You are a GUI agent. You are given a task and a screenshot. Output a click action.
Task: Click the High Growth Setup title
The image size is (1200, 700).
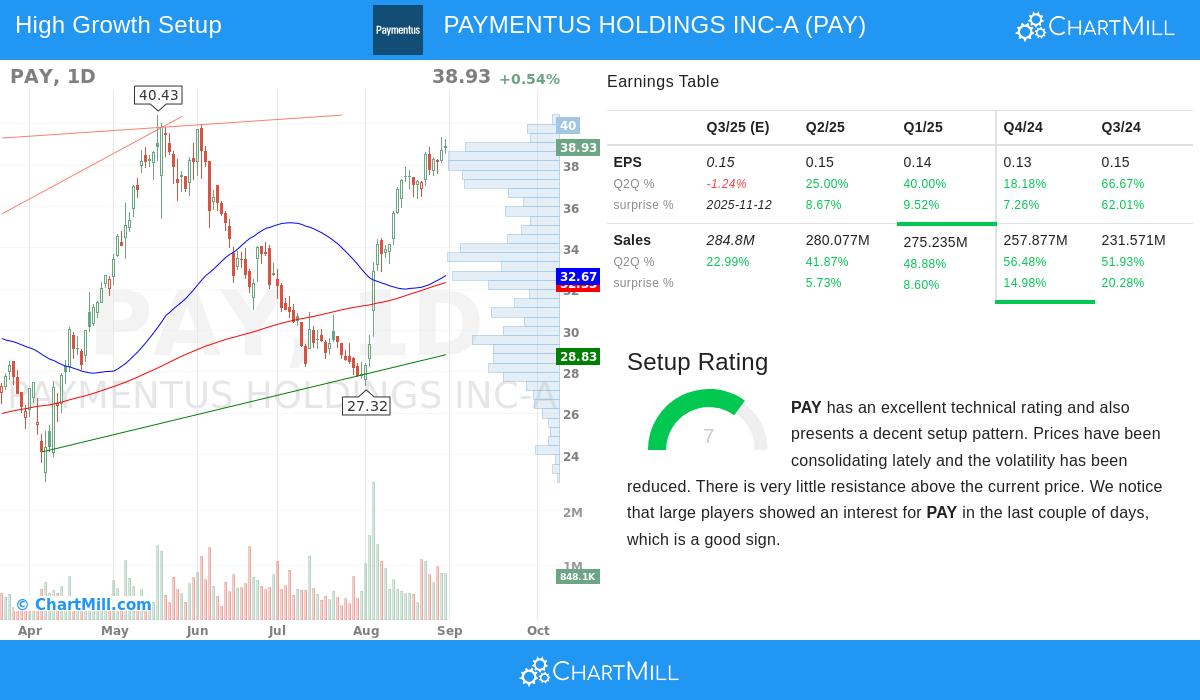click(118, 25)
